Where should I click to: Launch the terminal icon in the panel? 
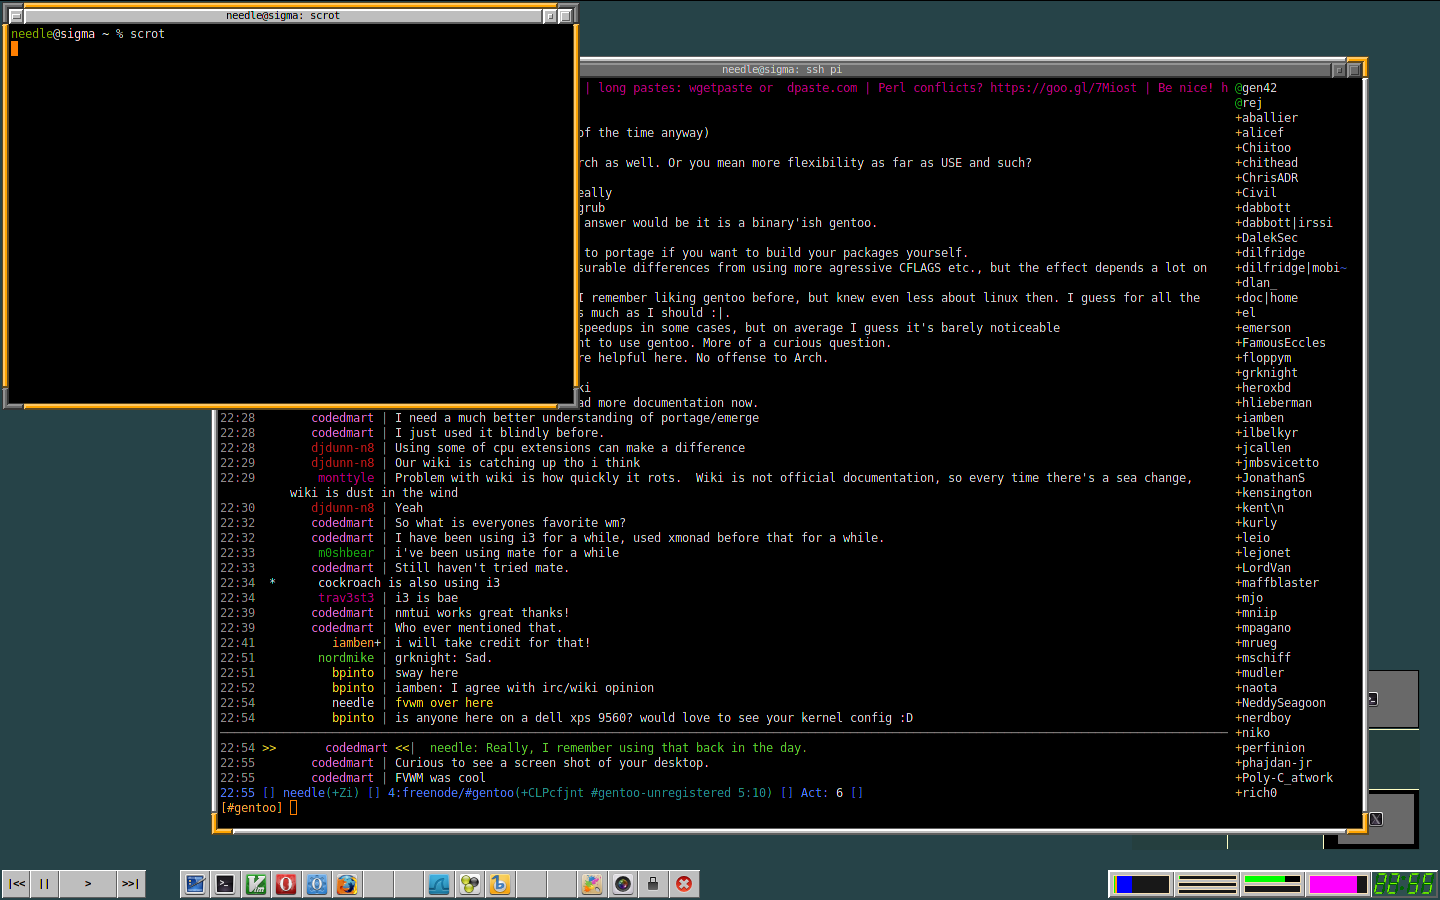[x=226, y=884]
